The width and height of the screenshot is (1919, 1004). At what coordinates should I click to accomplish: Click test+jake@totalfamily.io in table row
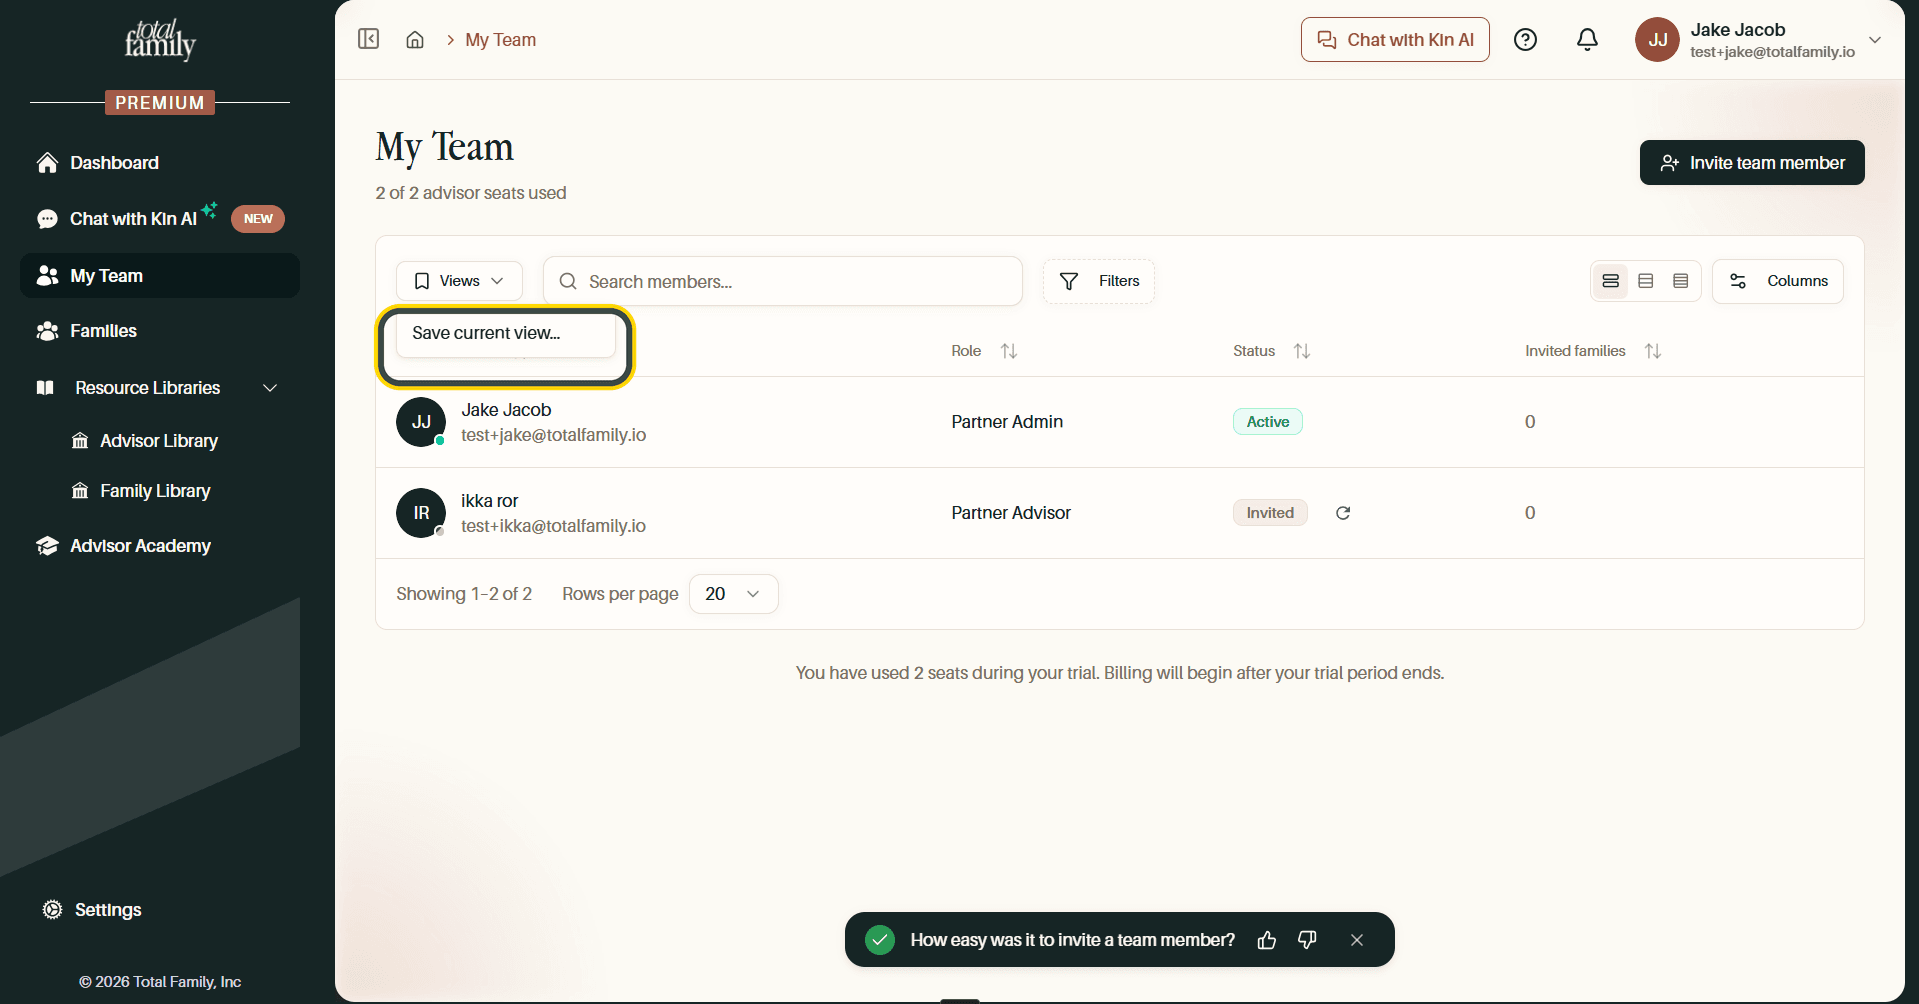click(553, 435)
